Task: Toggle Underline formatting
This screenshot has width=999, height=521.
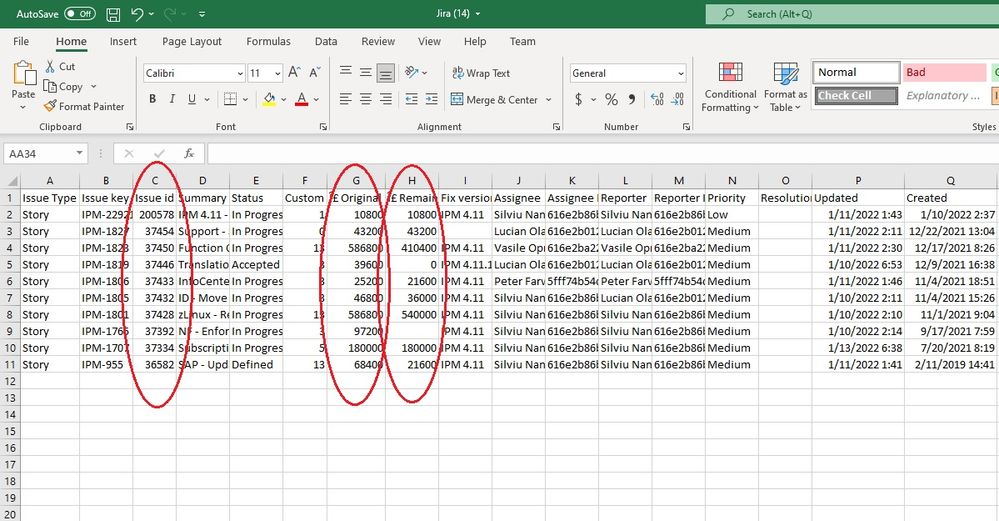Action: point(192,99)
